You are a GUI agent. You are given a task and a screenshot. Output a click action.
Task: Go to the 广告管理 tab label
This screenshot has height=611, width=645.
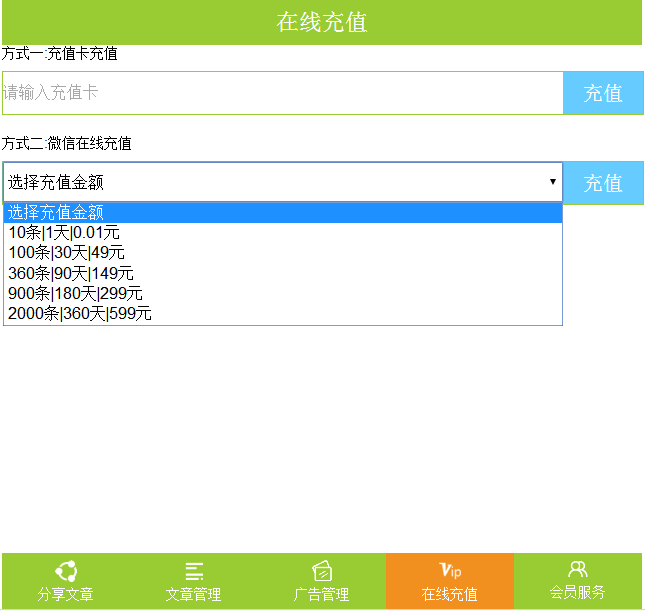[322, 594]
